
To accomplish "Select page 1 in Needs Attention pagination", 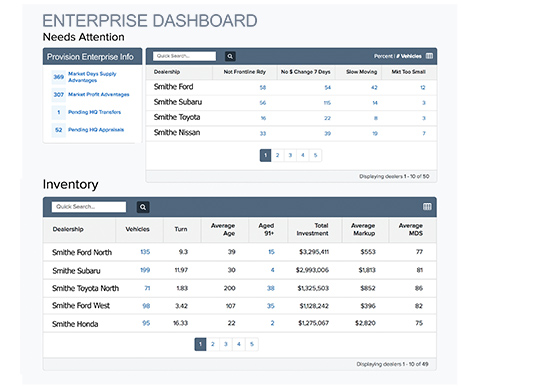I will [265, 155].
